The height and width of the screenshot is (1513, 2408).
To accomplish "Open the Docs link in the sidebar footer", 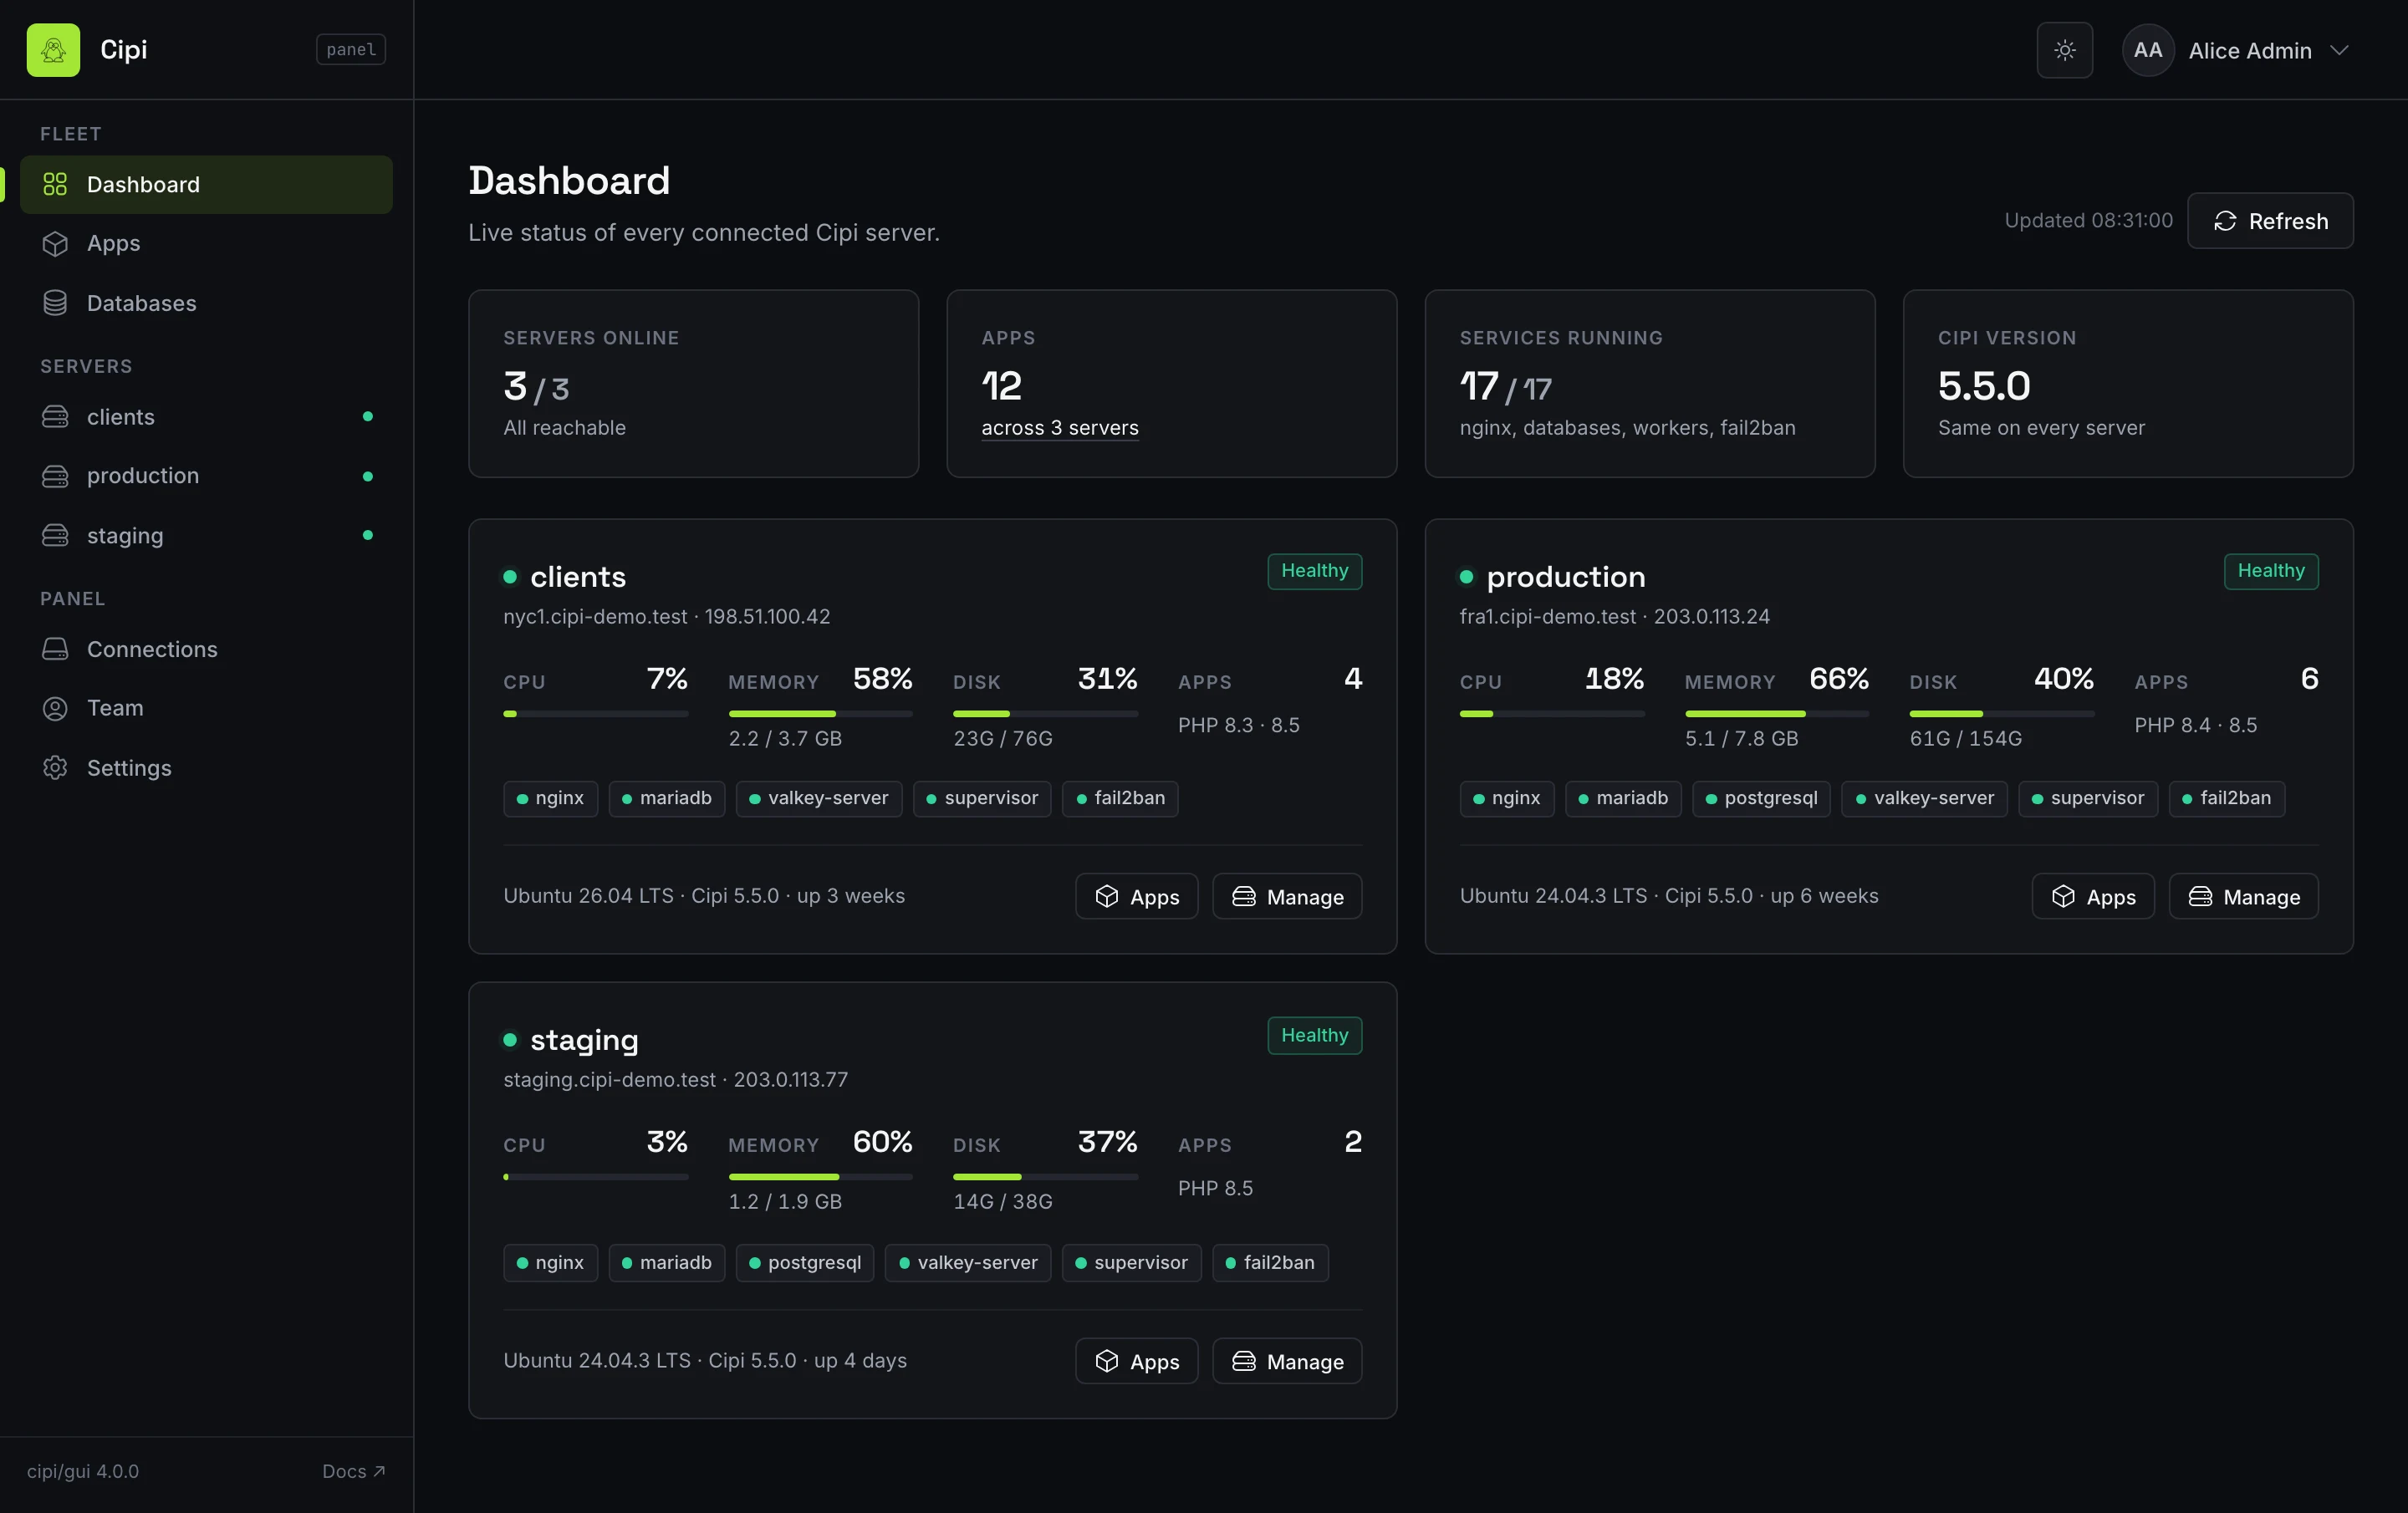I will (353, 1471).
